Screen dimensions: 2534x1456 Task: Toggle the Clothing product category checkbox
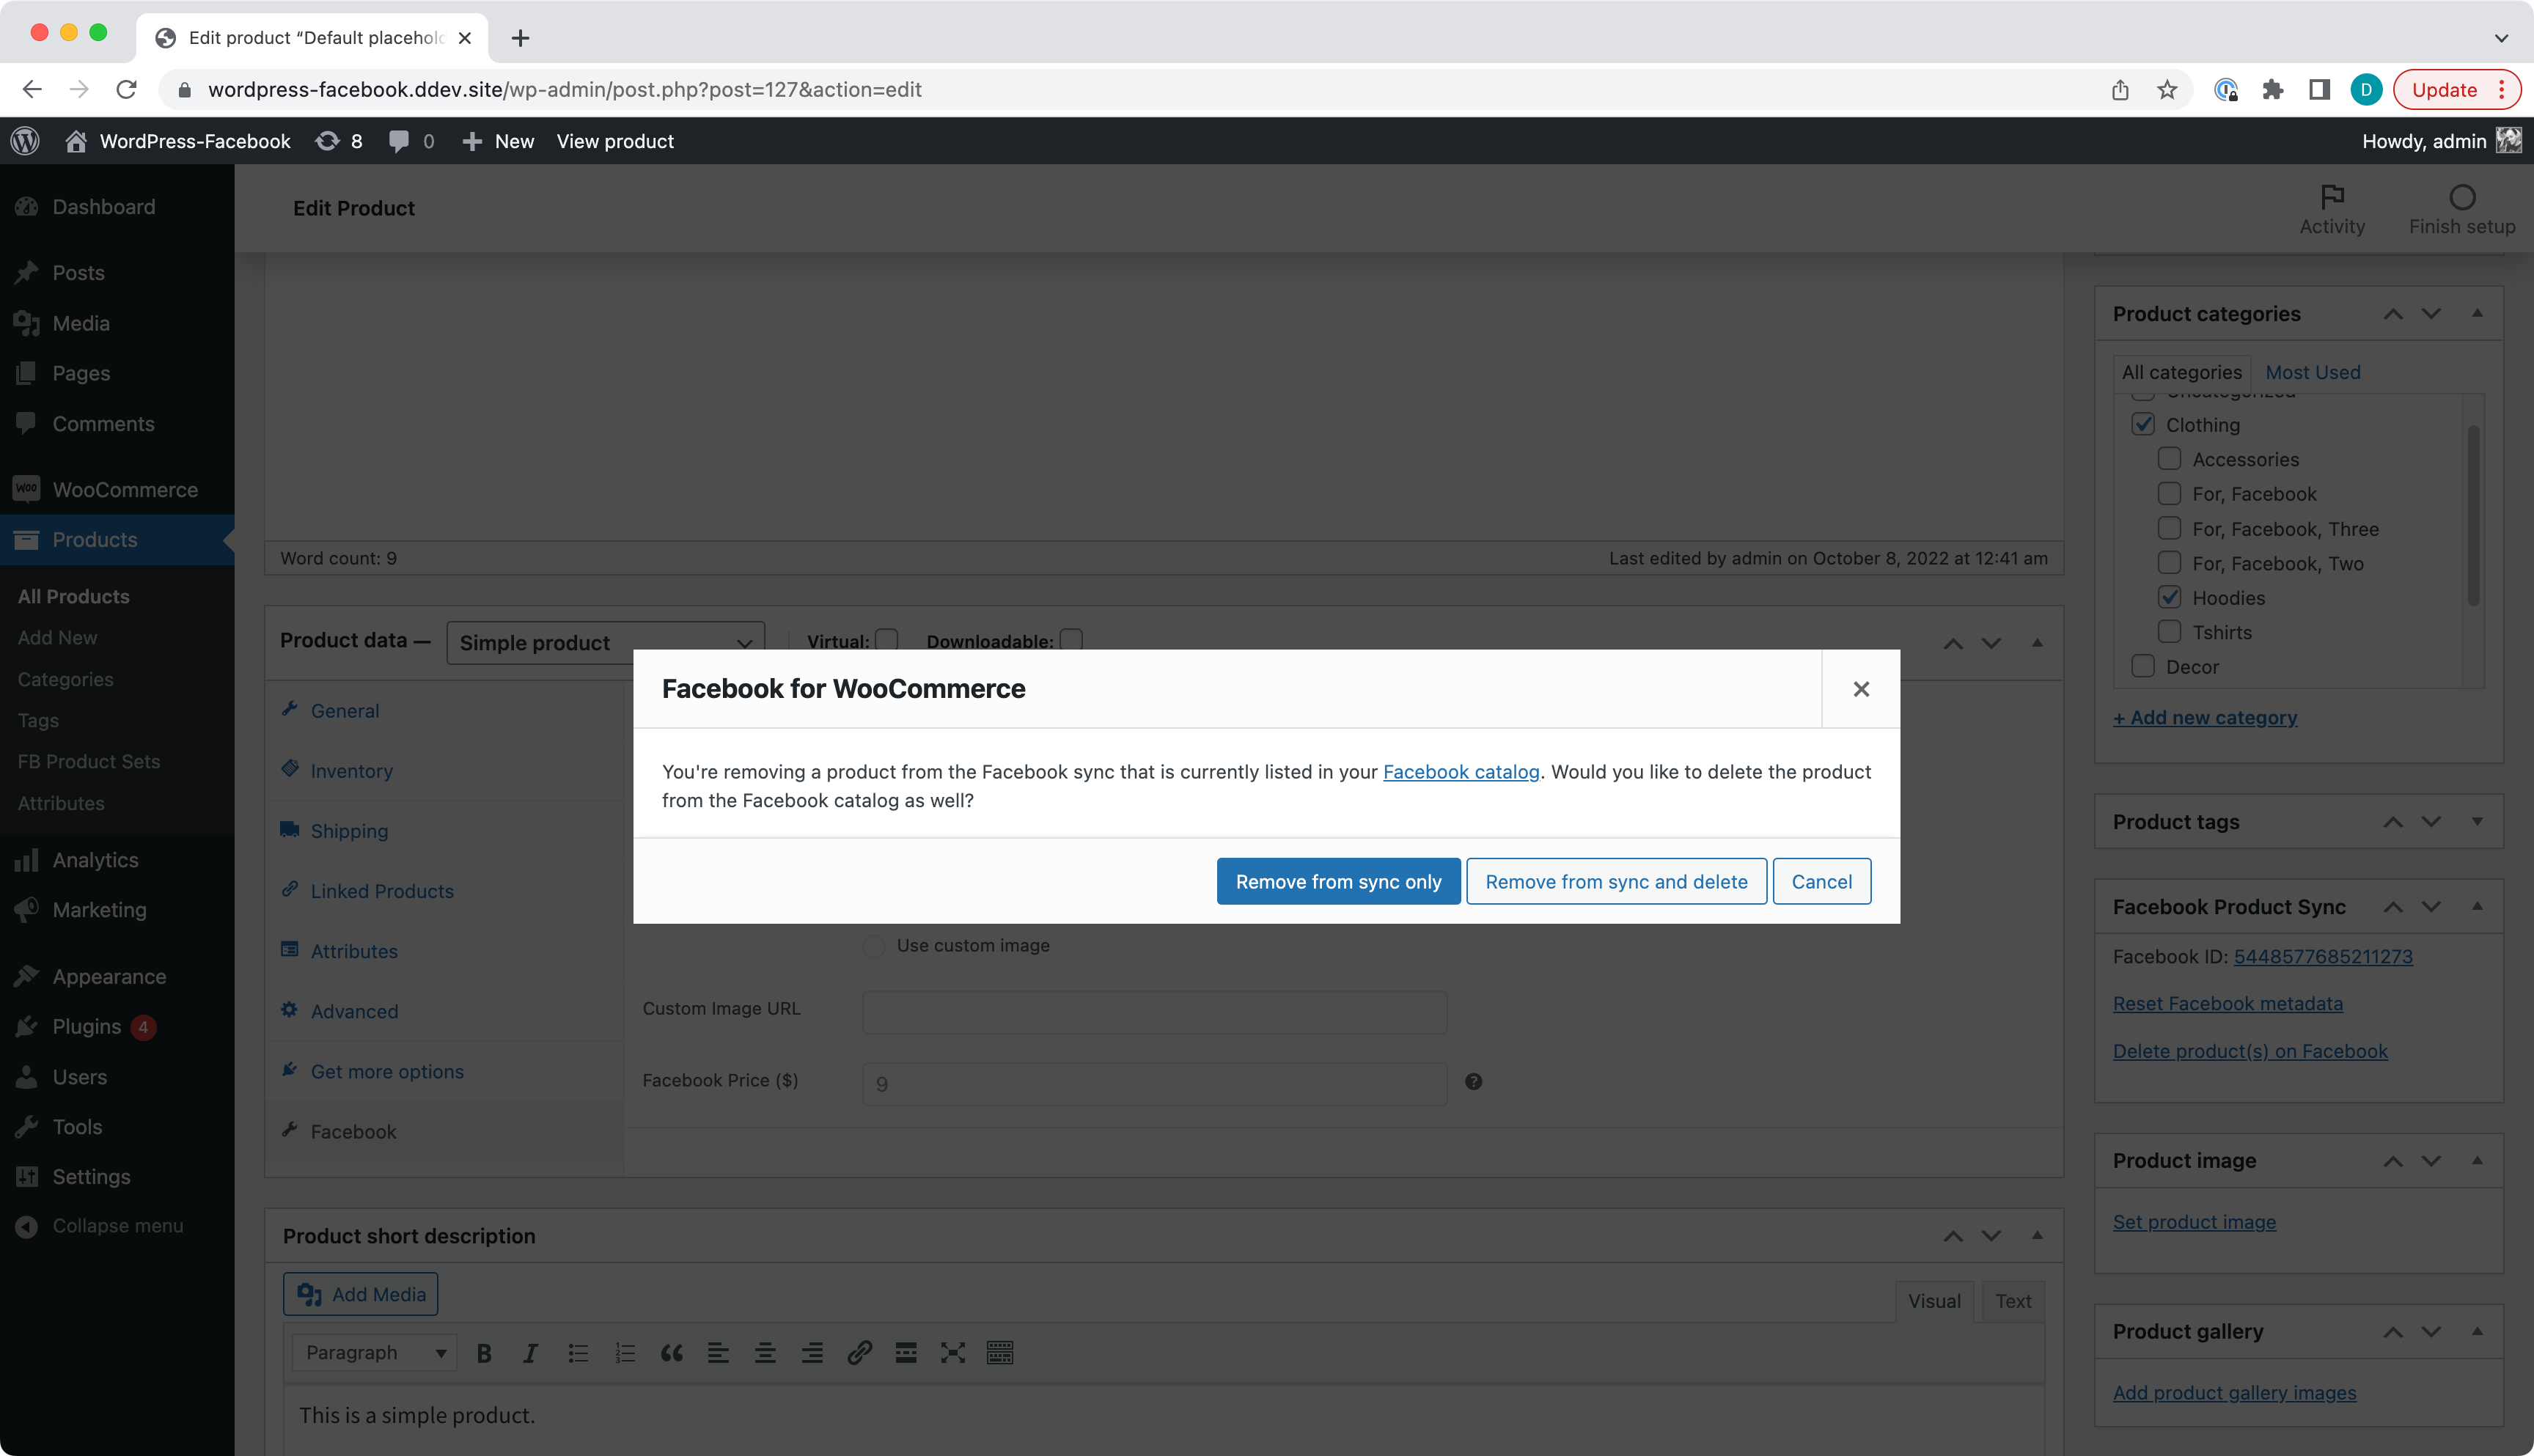click(2142, 423)
